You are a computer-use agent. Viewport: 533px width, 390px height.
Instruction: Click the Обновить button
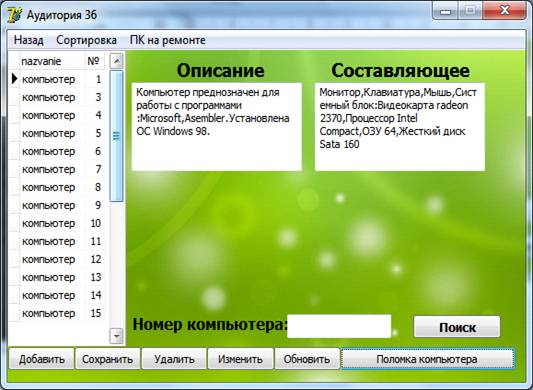[307, 359]
